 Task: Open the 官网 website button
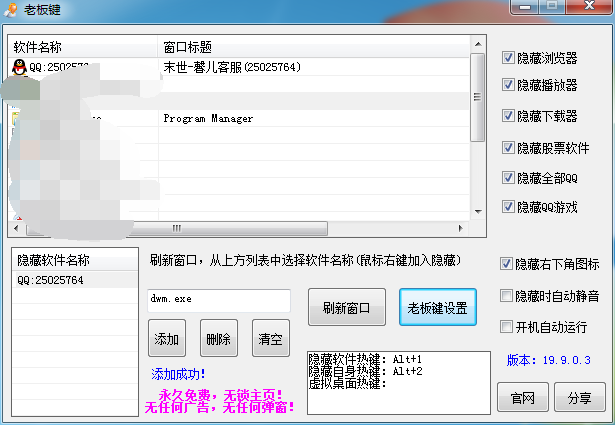pyautogui.click(x=523, y=398)
